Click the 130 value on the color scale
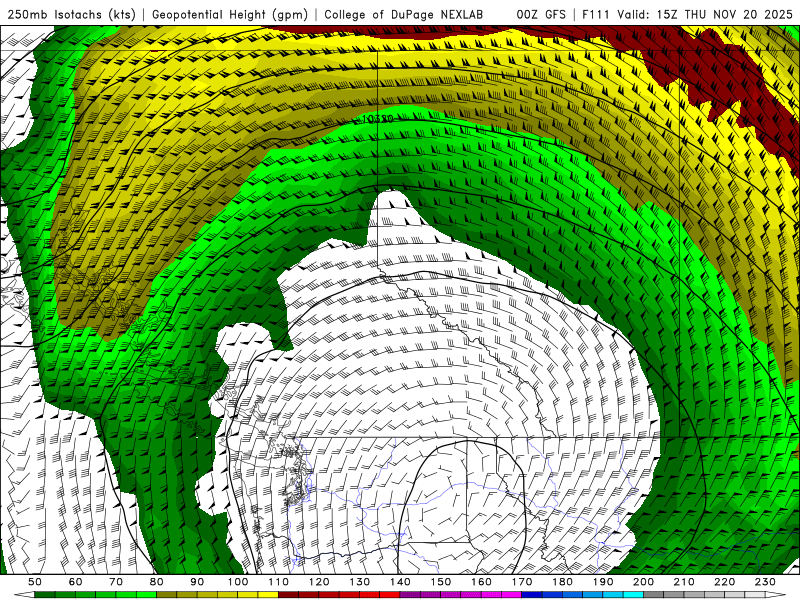 pos(360,582)
